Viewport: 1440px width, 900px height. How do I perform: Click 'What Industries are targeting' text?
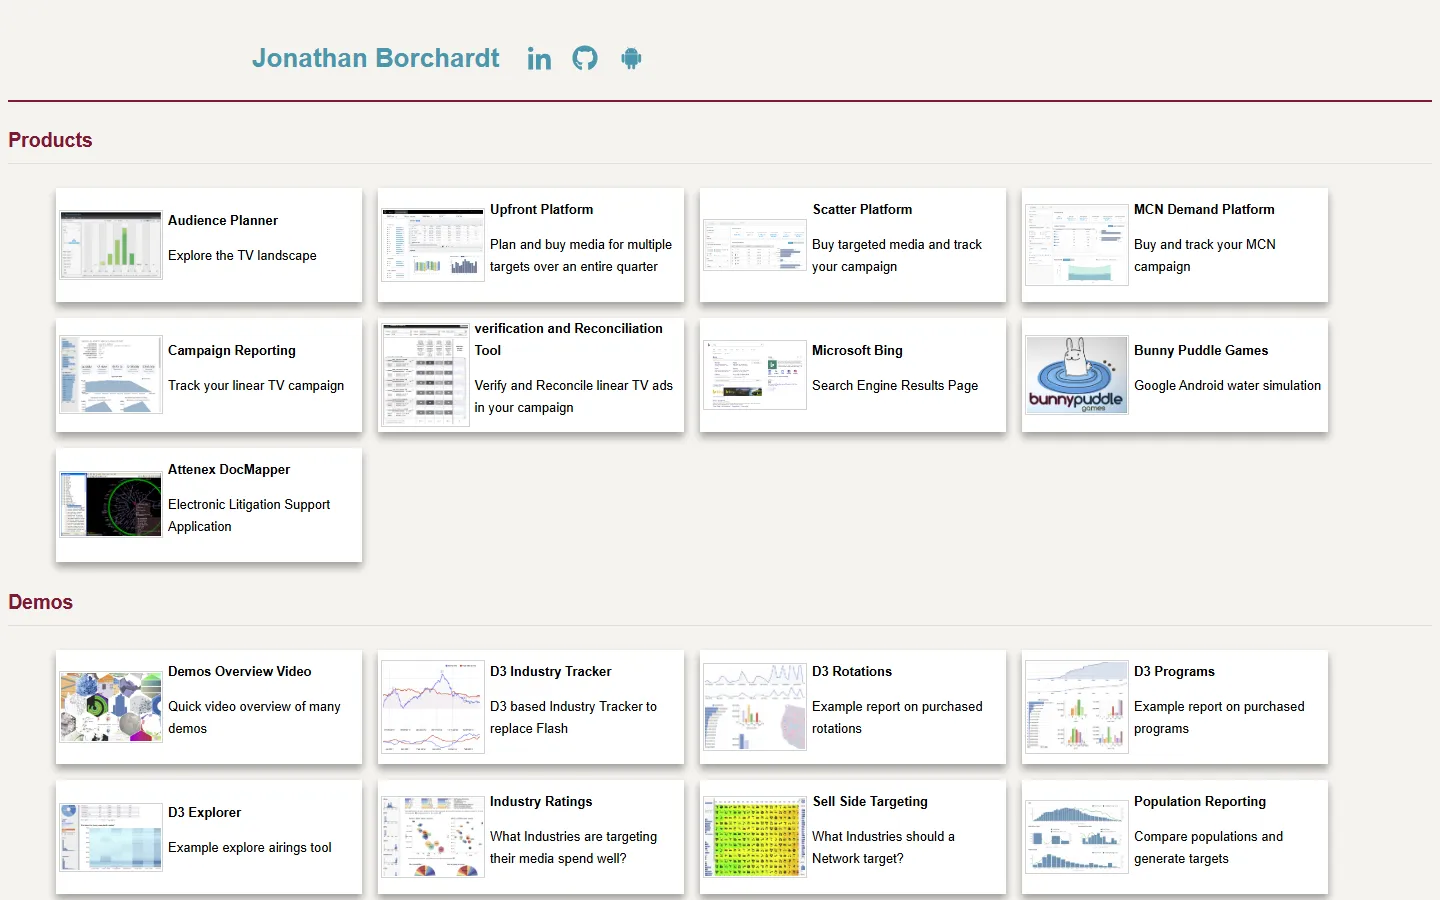point(573,836)
